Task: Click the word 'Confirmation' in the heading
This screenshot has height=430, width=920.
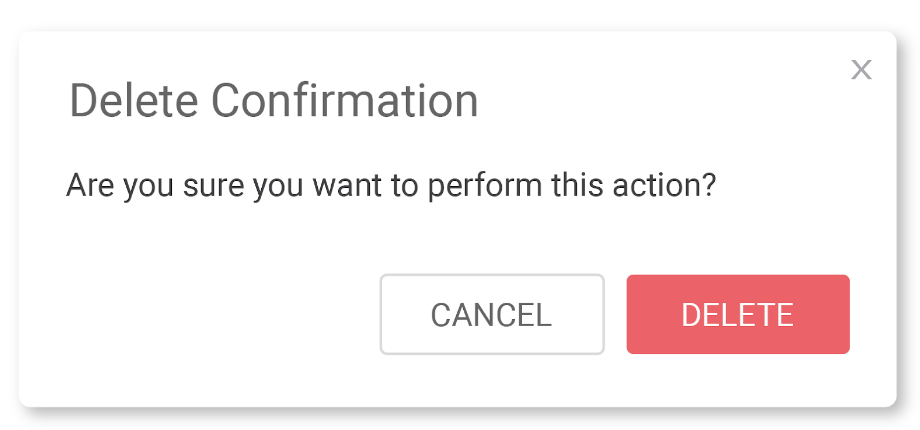Action: pos(344,100)
